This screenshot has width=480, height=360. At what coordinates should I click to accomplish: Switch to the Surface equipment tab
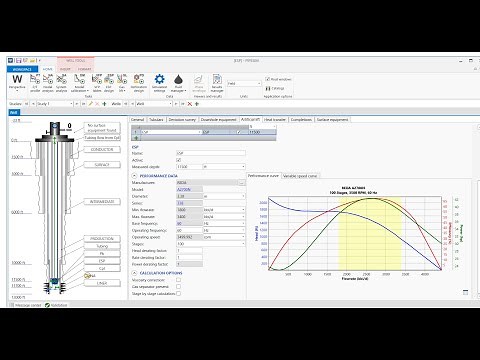(332, 120)
